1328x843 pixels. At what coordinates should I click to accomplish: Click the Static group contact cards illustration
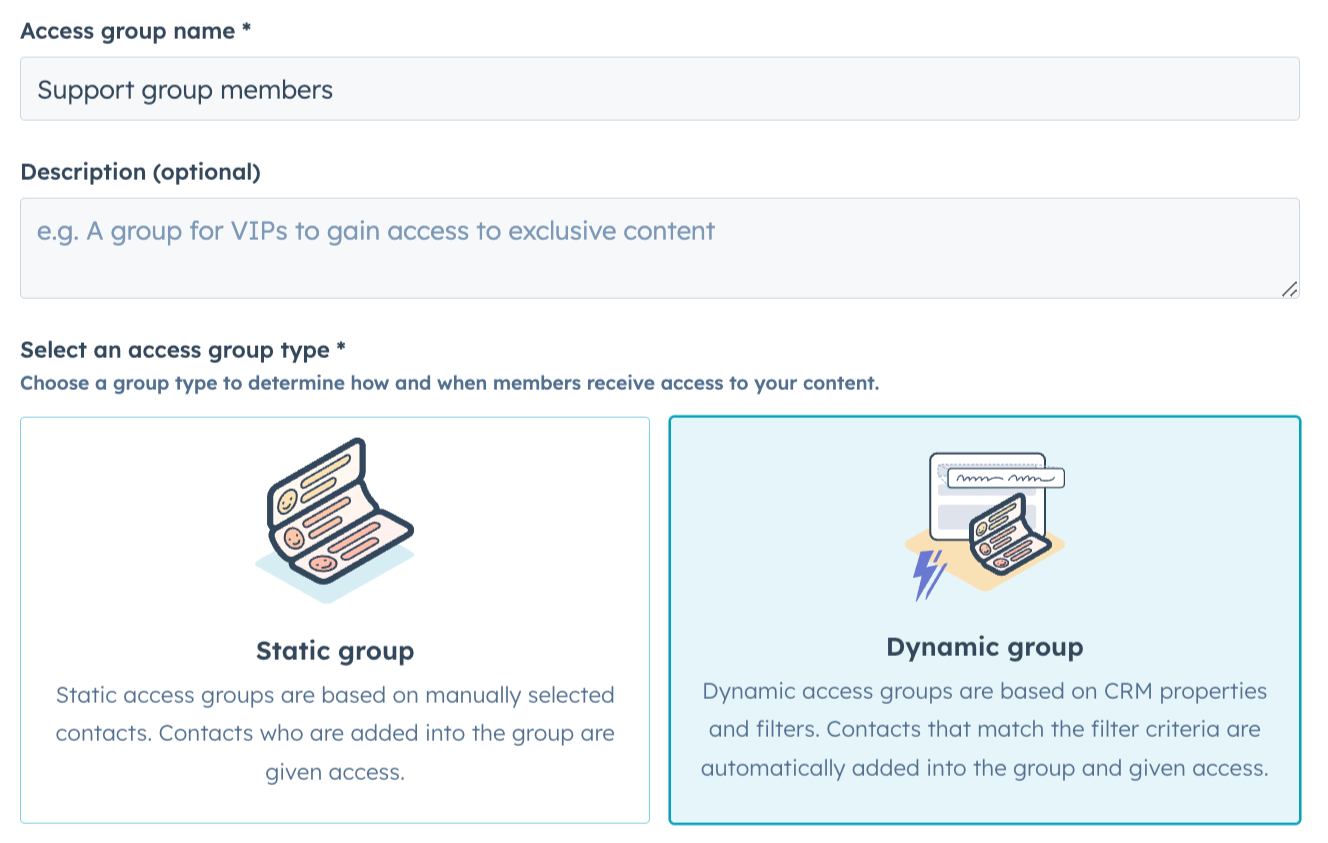point(335,518)
